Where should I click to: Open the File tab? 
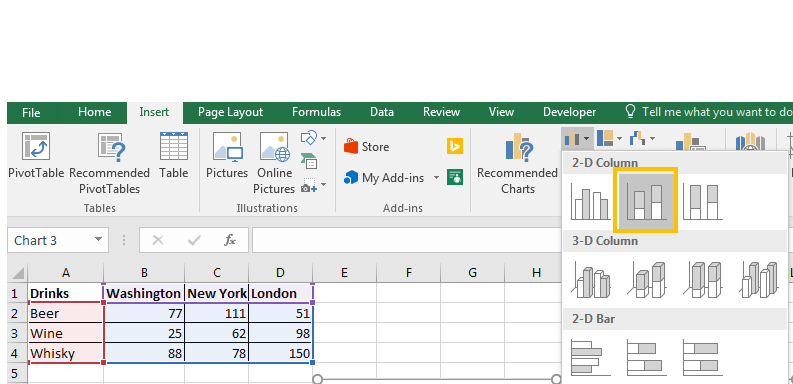pyautogui.click(x=31, y=112)
